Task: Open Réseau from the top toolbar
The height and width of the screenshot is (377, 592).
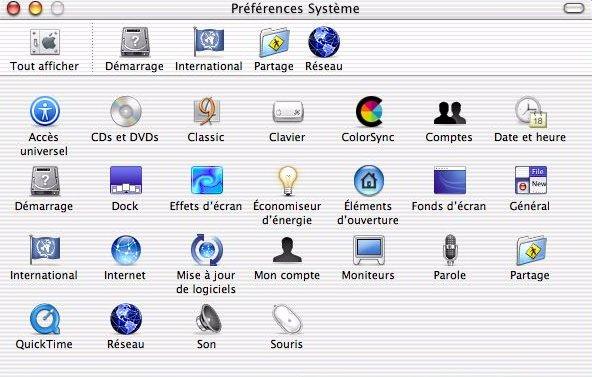Action: coord(324,42)
